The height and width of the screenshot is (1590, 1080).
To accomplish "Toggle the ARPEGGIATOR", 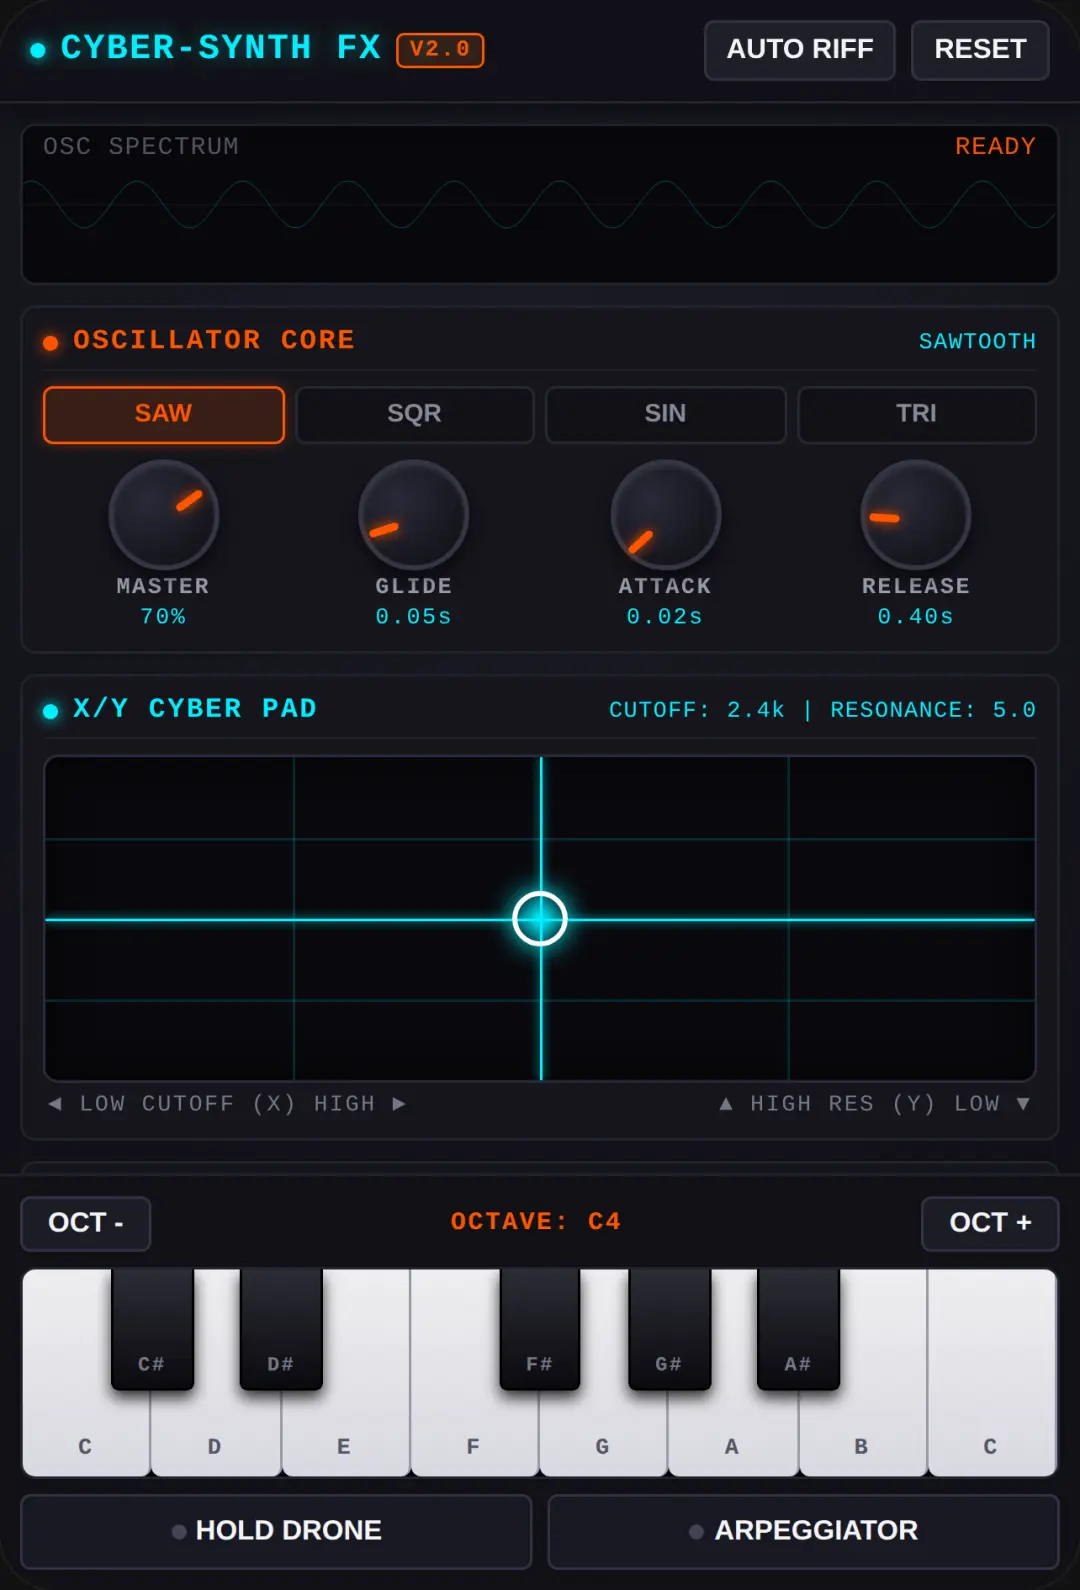I will pyautogui.click(x=803, y=1531).
